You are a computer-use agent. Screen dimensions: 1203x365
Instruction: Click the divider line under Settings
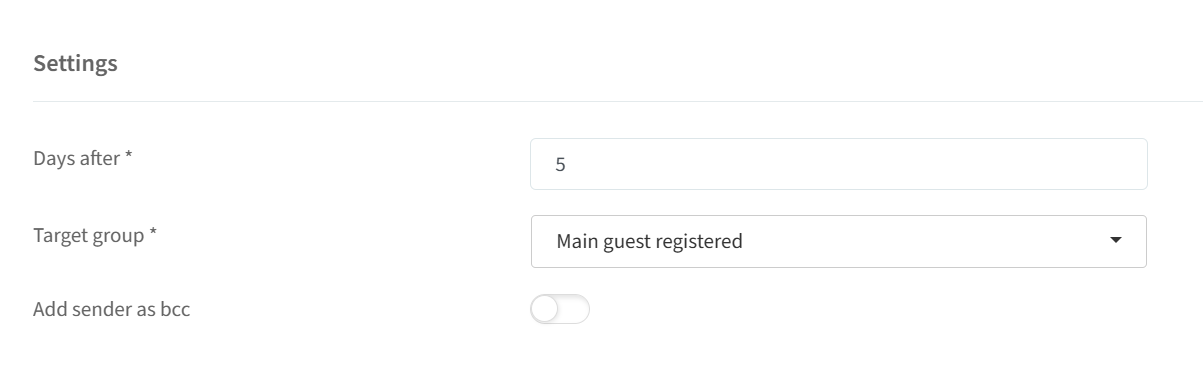point(617,101)
